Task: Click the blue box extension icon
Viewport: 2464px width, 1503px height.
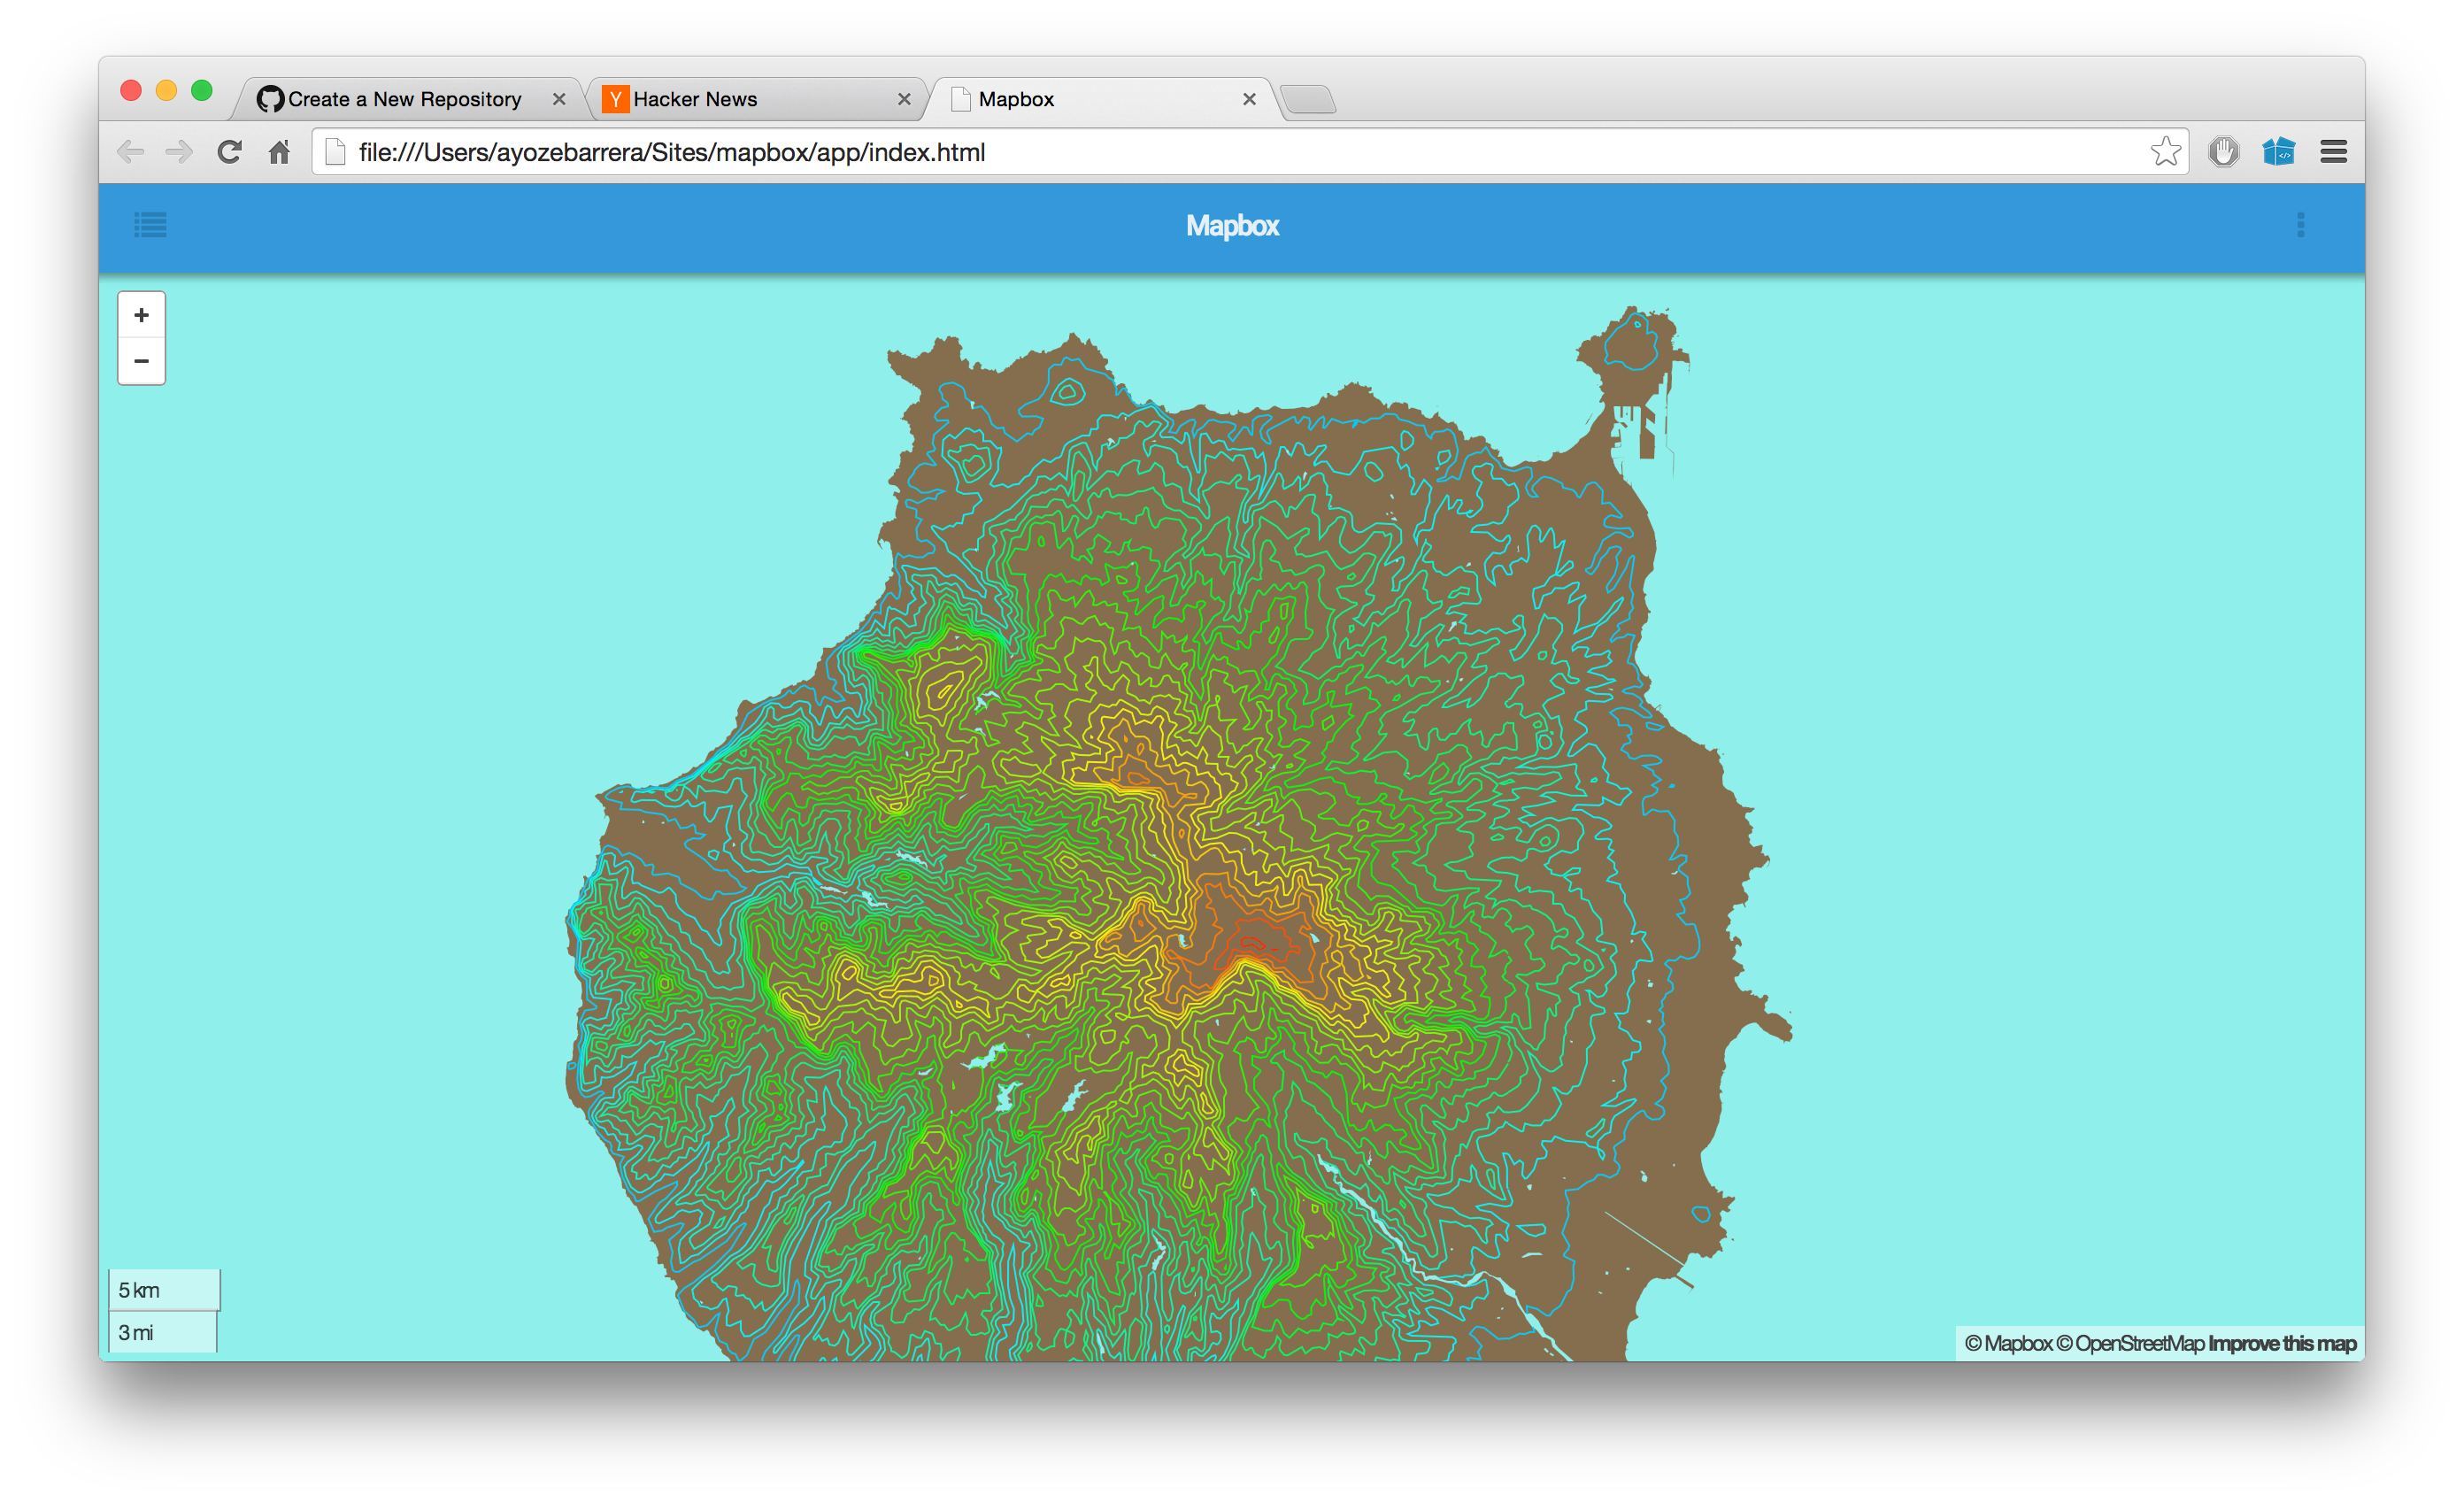Action: [2278, 152]
